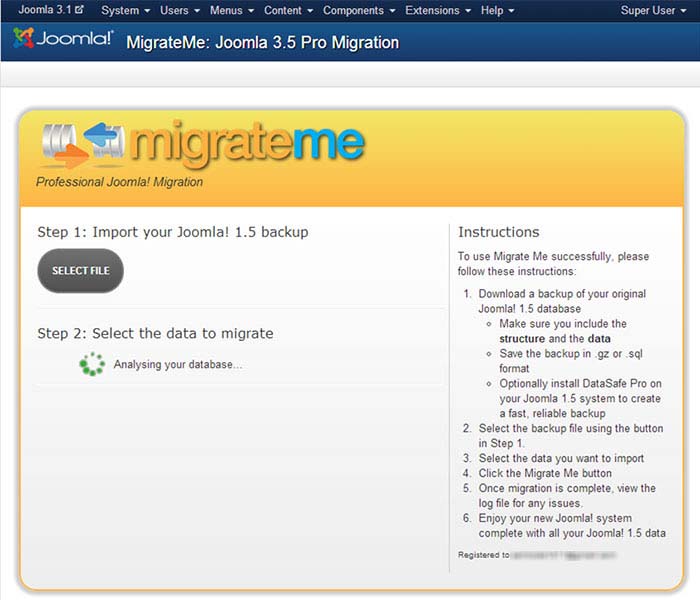Open the Help menu
This screenshot has height=600, width=700.
(497, 10)
